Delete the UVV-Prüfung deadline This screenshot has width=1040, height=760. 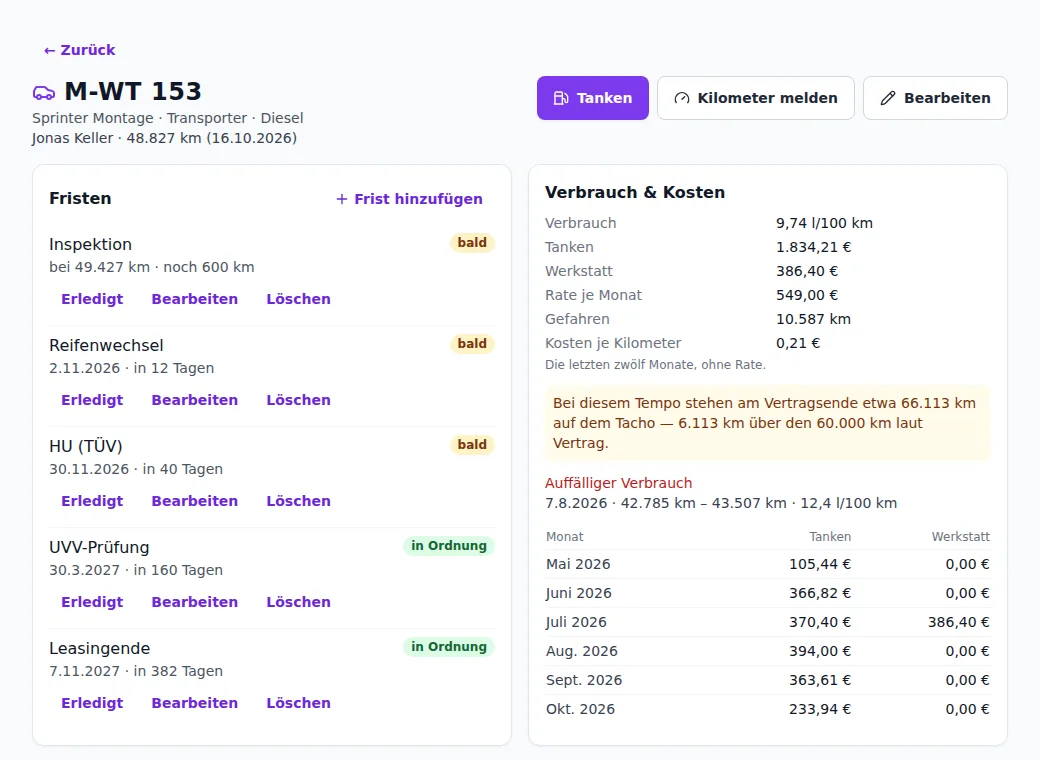click(x=298, y=602)
